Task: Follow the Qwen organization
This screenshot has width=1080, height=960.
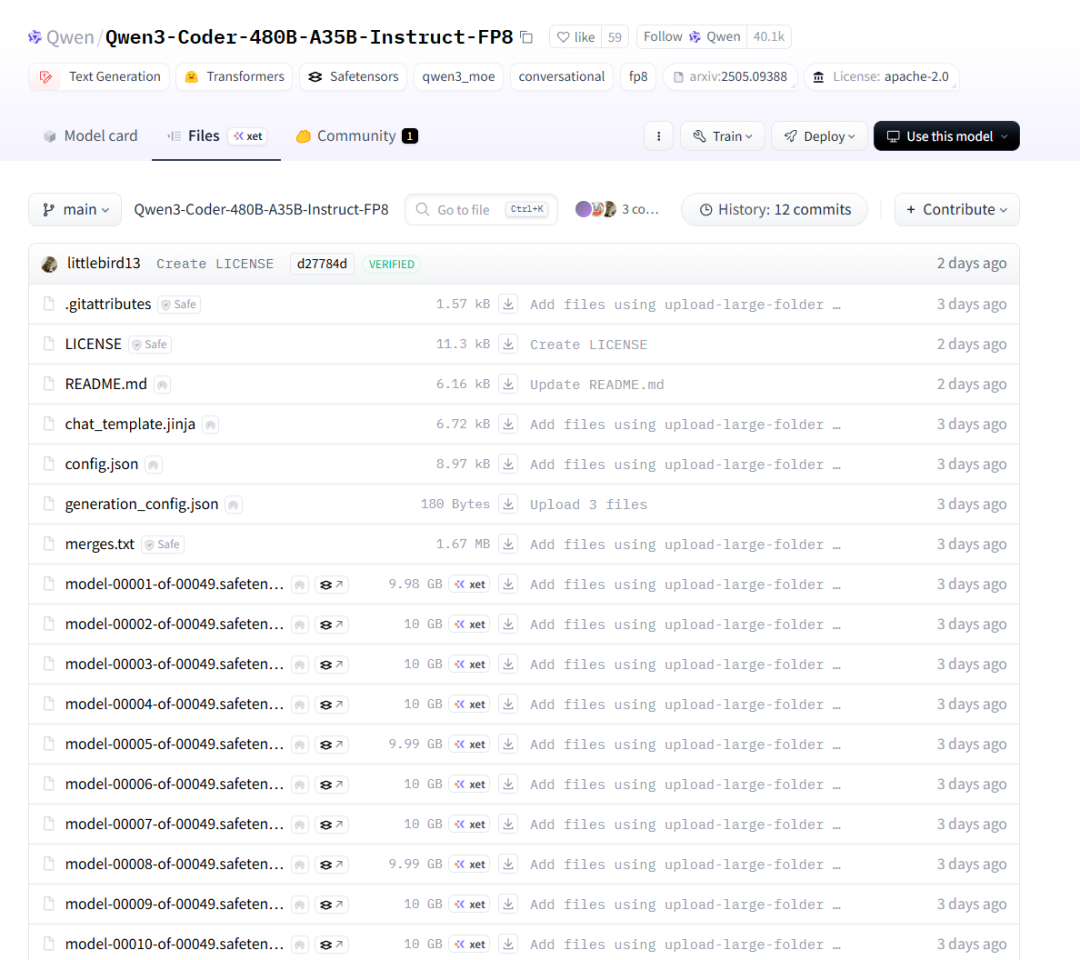Action: [692, 36]
